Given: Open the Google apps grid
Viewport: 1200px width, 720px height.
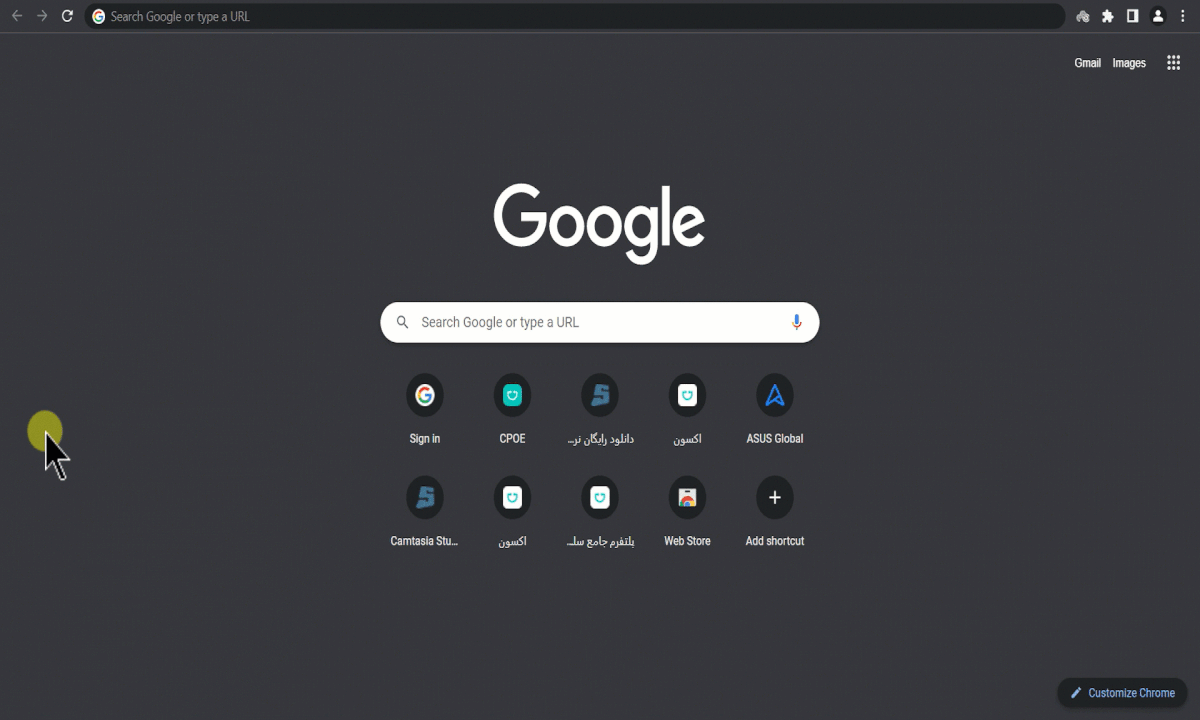Looking at the screenshot, I should [x=1174, y=63].
